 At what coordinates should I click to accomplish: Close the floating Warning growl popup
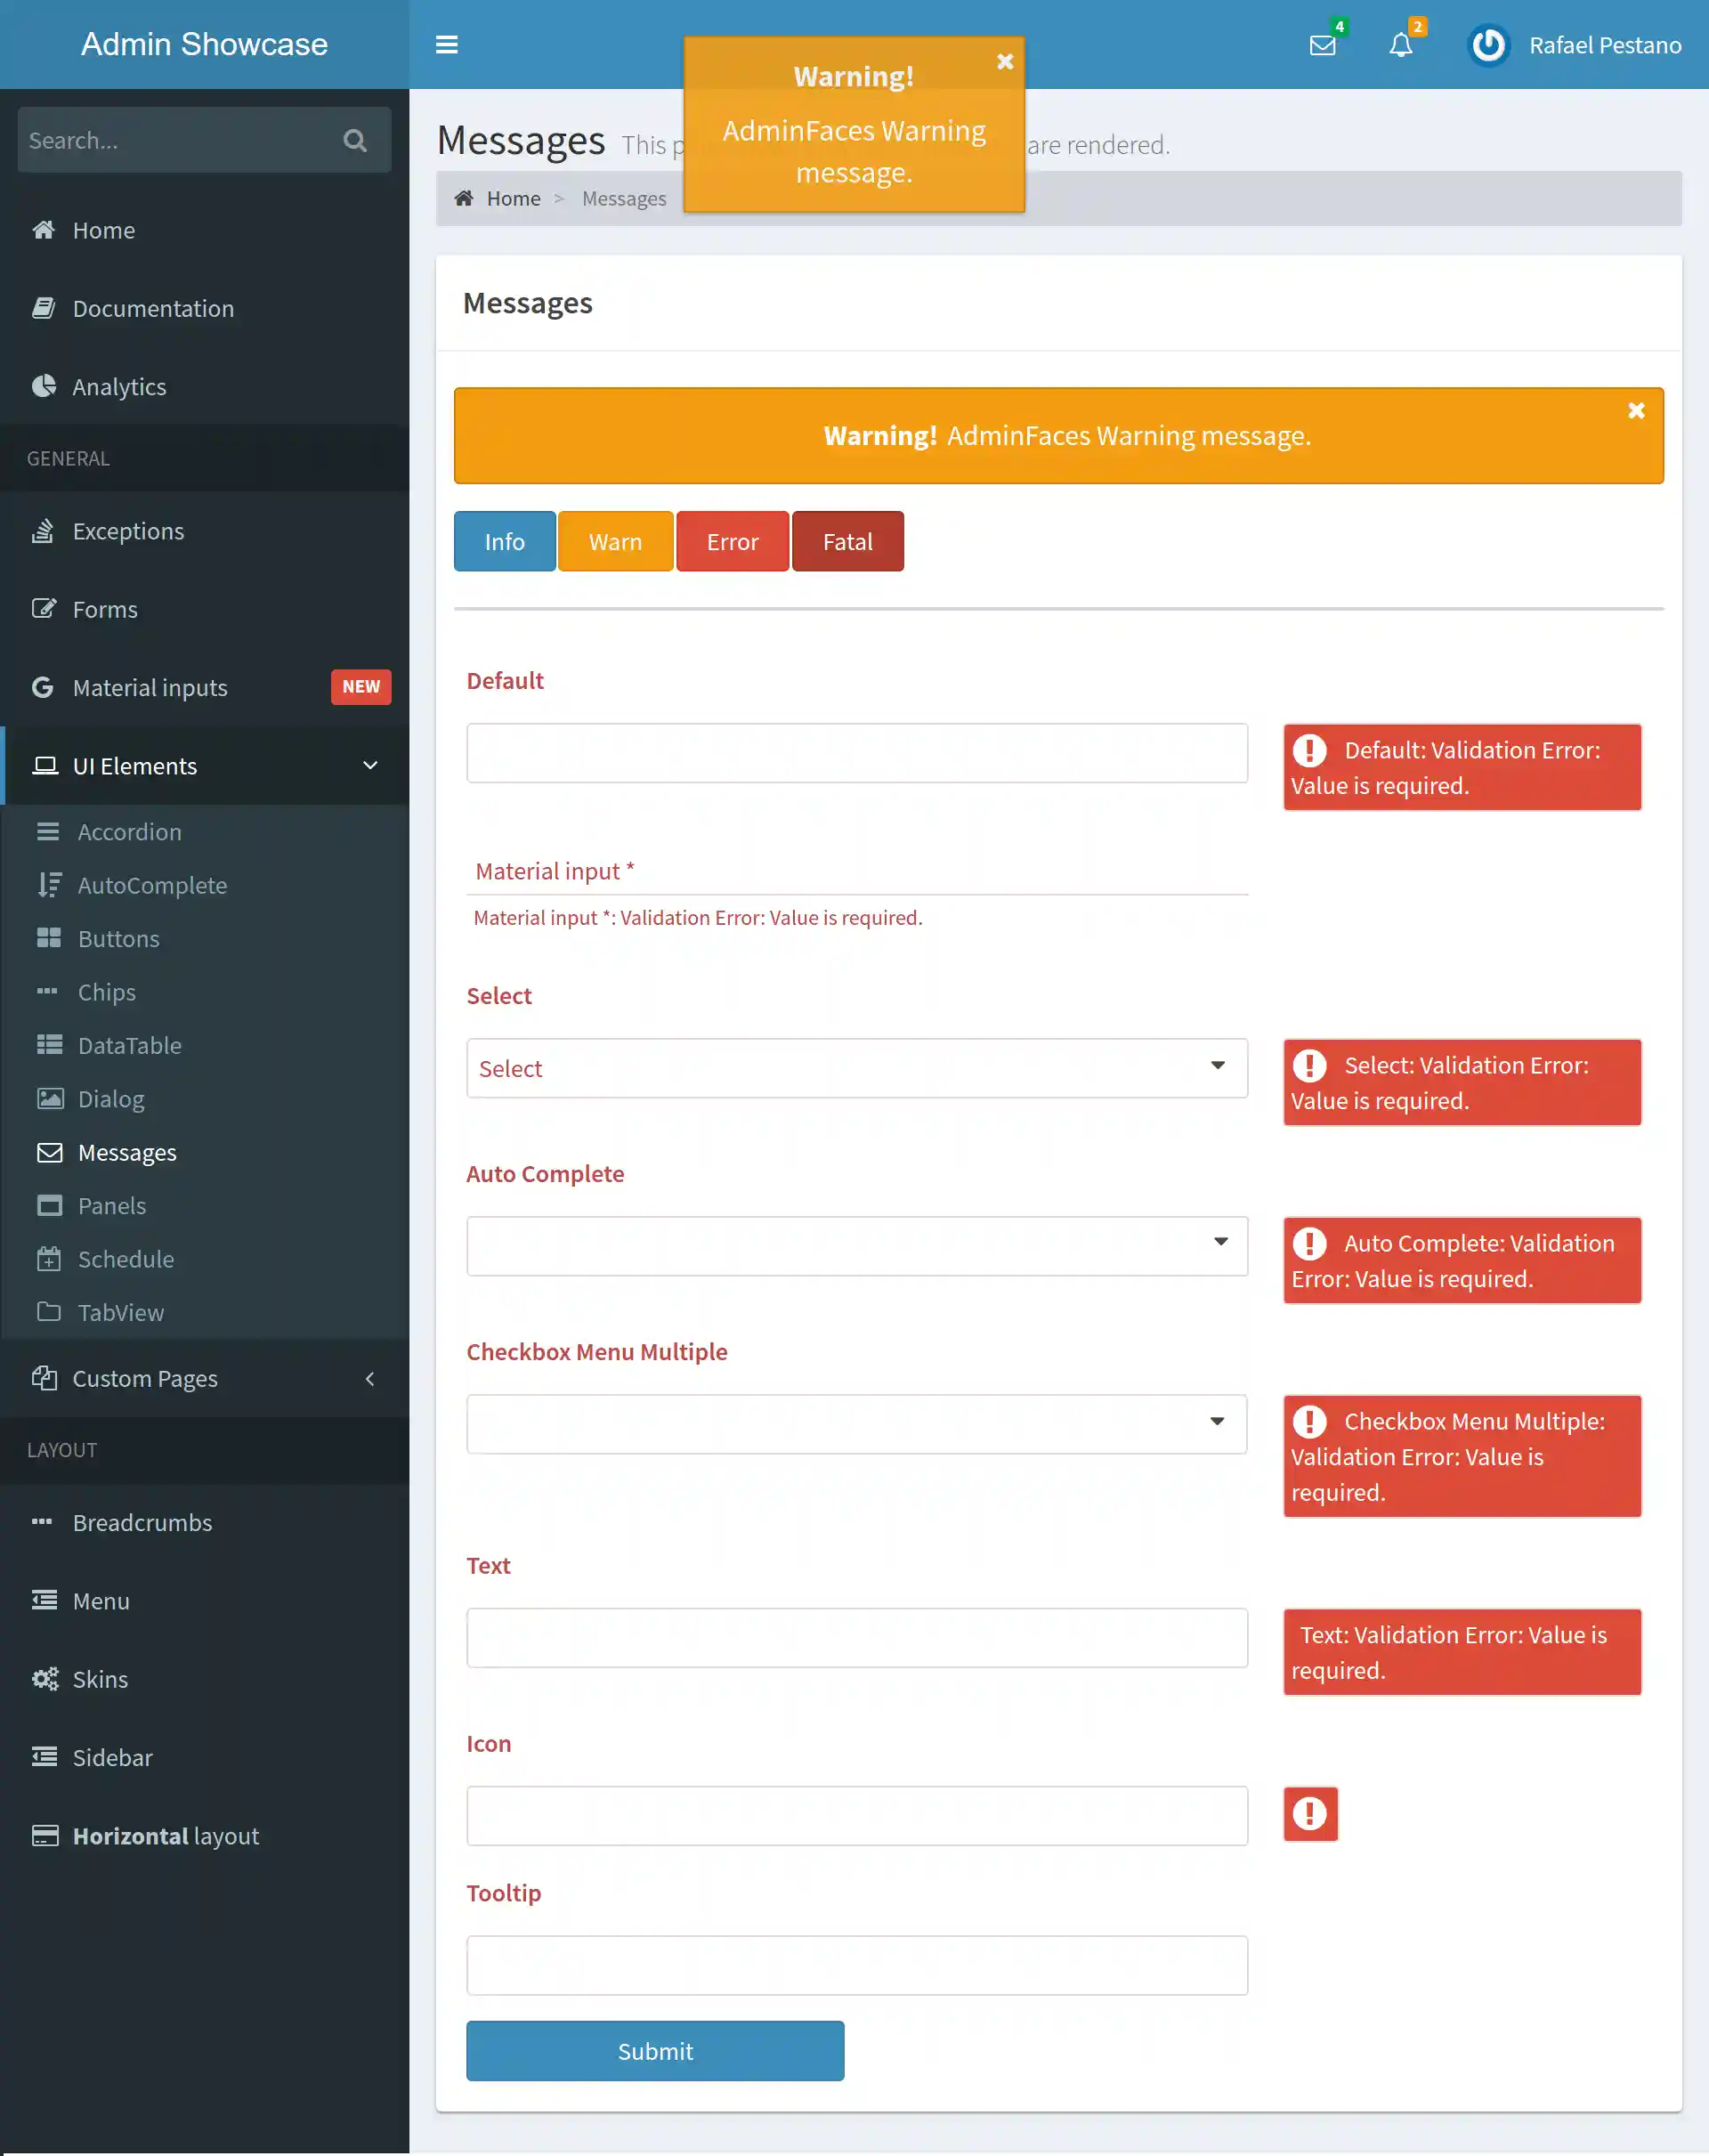(1005, 62)
